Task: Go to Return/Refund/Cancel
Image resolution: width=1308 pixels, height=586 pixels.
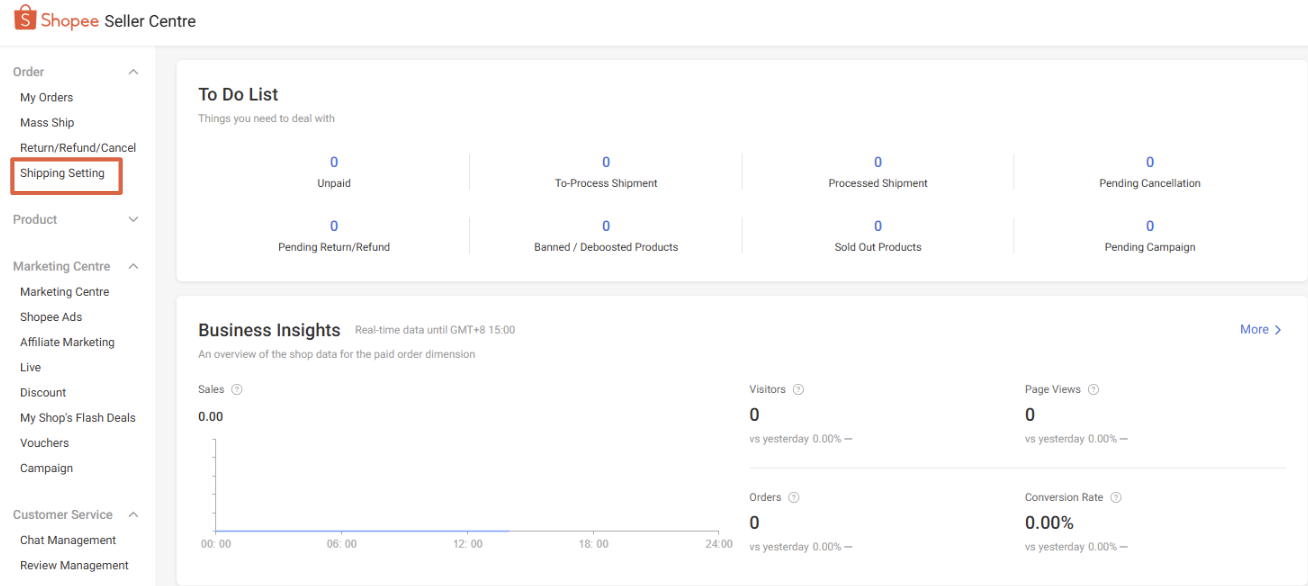Action: [x=78, y=147]
